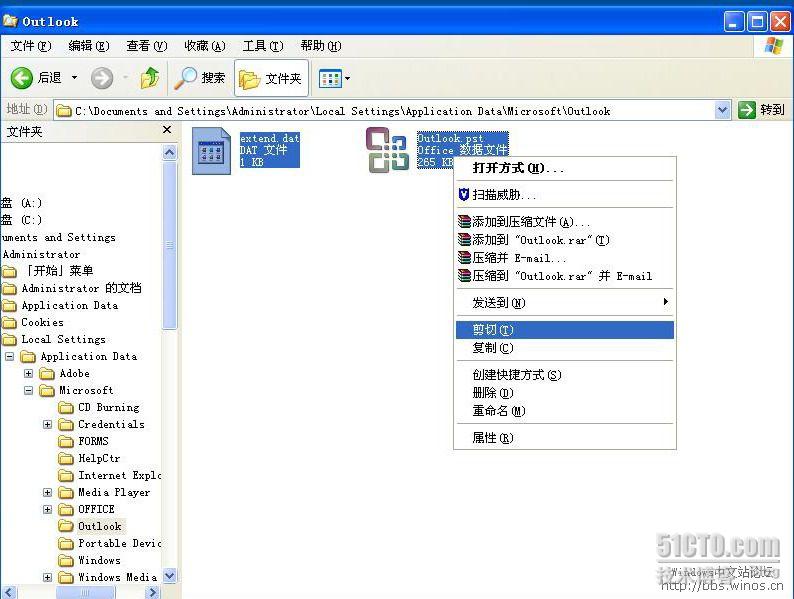Screen dimensions: 794x599
Task: Choose 压缩并 E-mail option
Action: 565,258
